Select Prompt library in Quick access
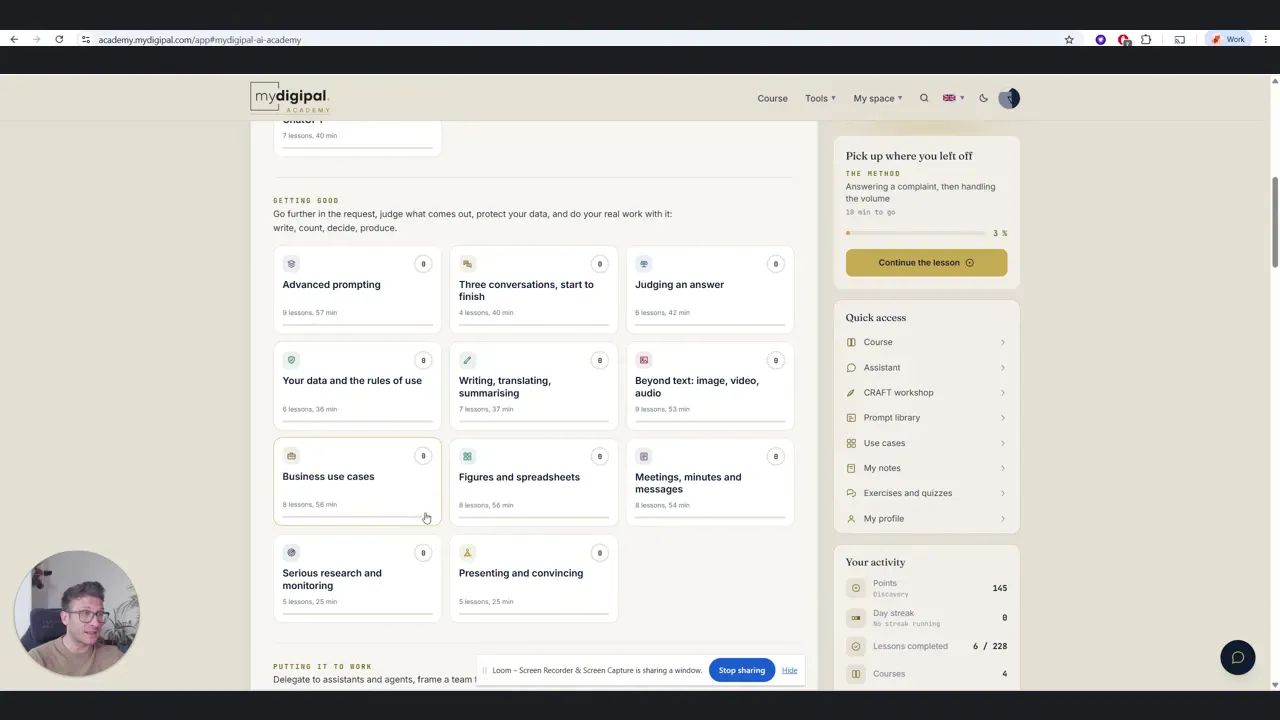The image size is (1280, 720). pos(926,418)
